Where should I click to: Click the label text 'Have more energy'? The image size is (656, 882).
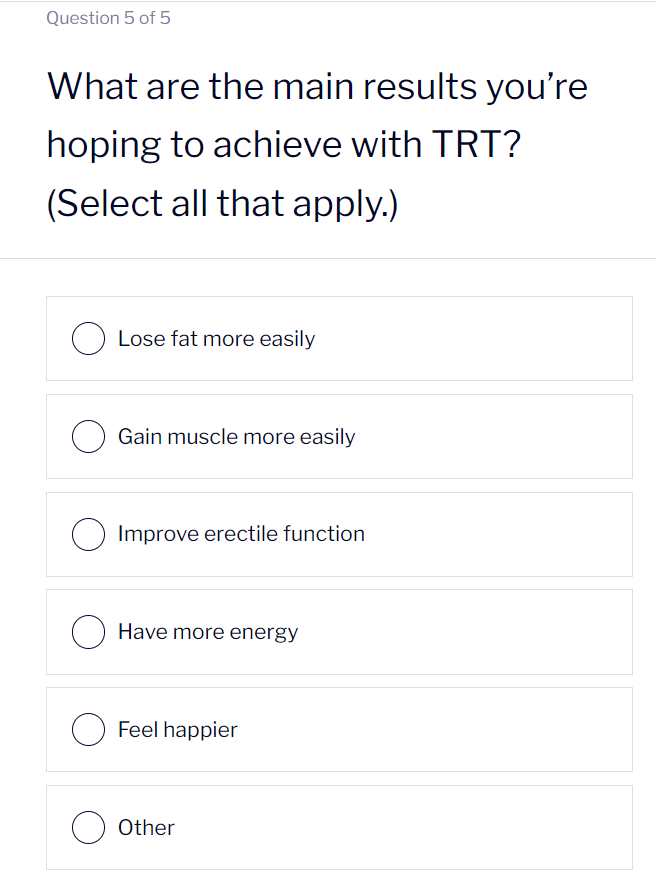tap(208, 631)
